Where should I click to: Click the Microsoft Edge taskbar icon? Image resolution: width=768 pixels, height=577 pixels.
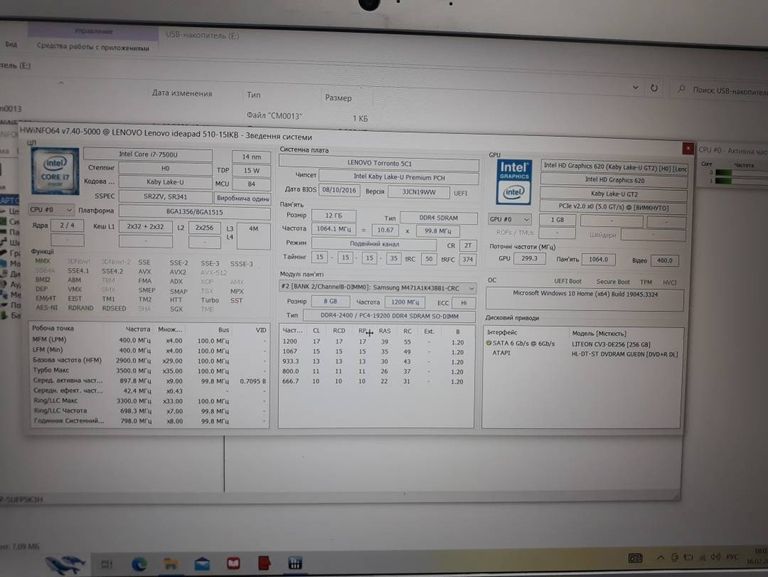[x=140, y=563]
